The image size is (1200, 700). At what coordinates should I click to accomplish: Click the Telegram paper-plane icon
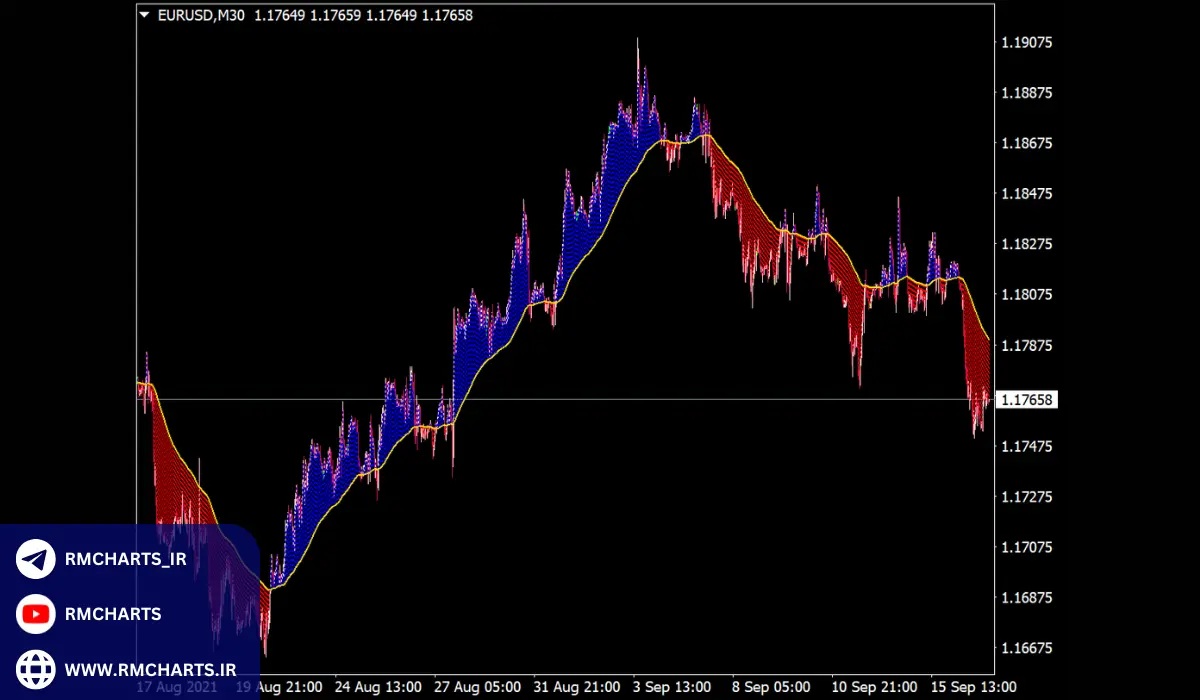point(36,559)
